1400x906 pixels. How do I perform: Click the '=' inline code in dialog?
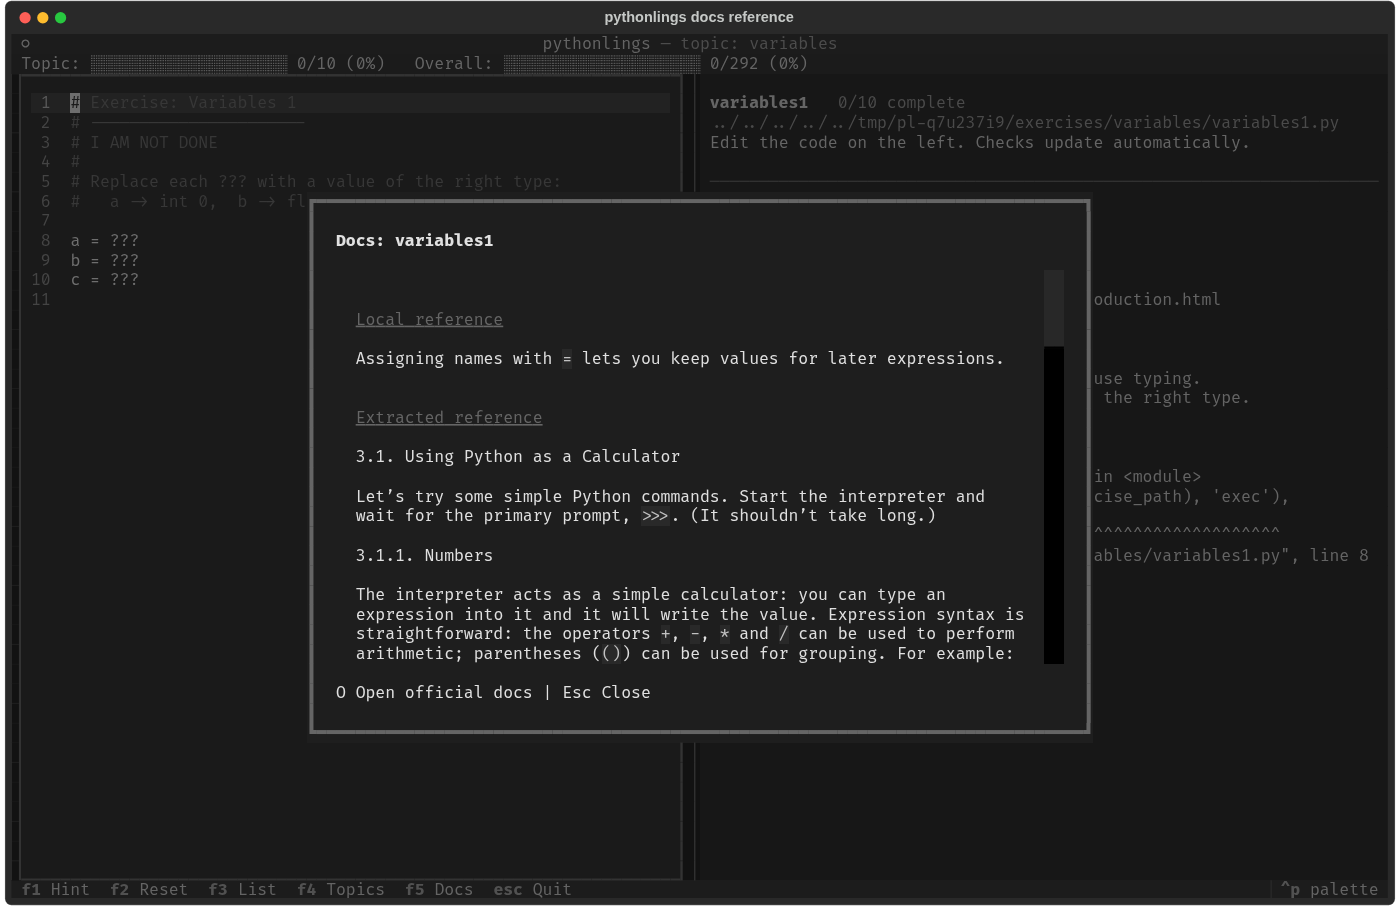tap(567, 358)
